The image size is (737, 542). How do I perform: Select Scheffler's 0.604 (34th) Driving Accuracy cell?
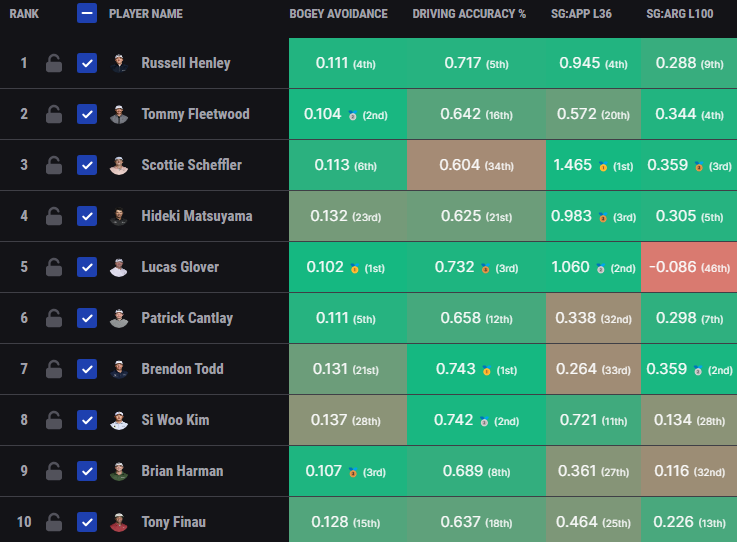[x=477, y=165]
